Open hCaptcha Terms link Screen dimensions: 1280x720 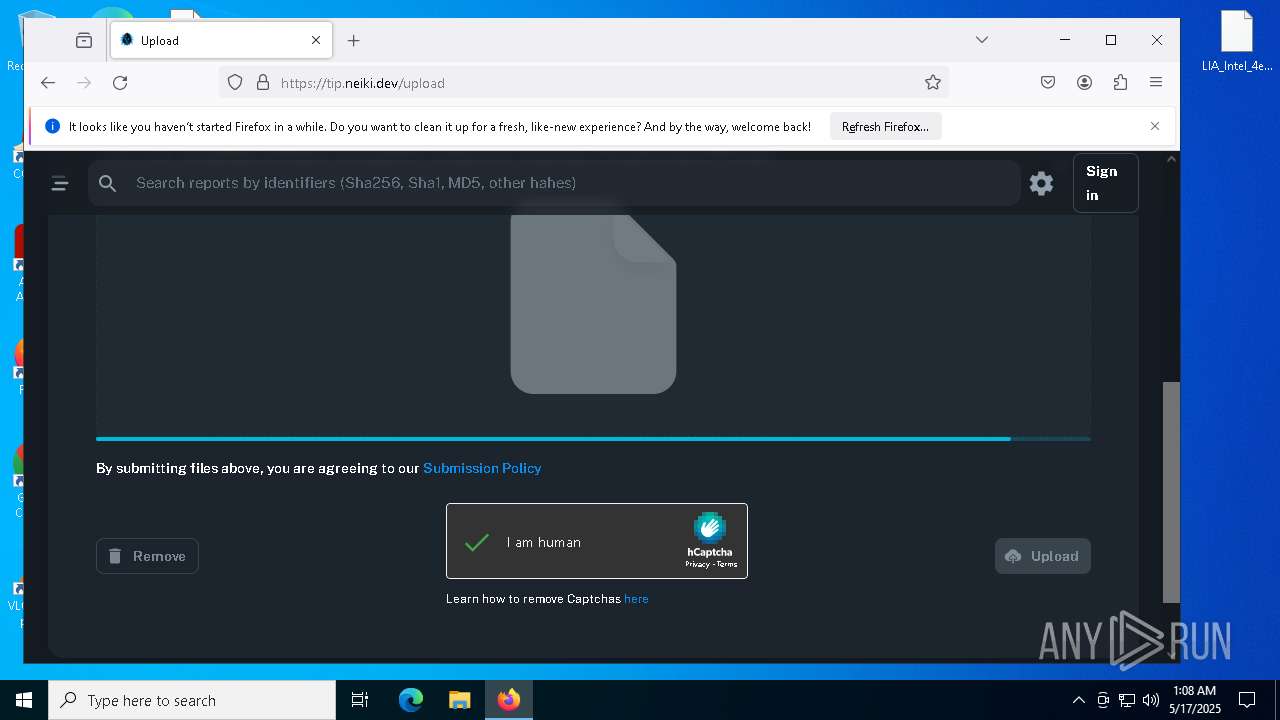pyautogui.click(x=727, y=564)
